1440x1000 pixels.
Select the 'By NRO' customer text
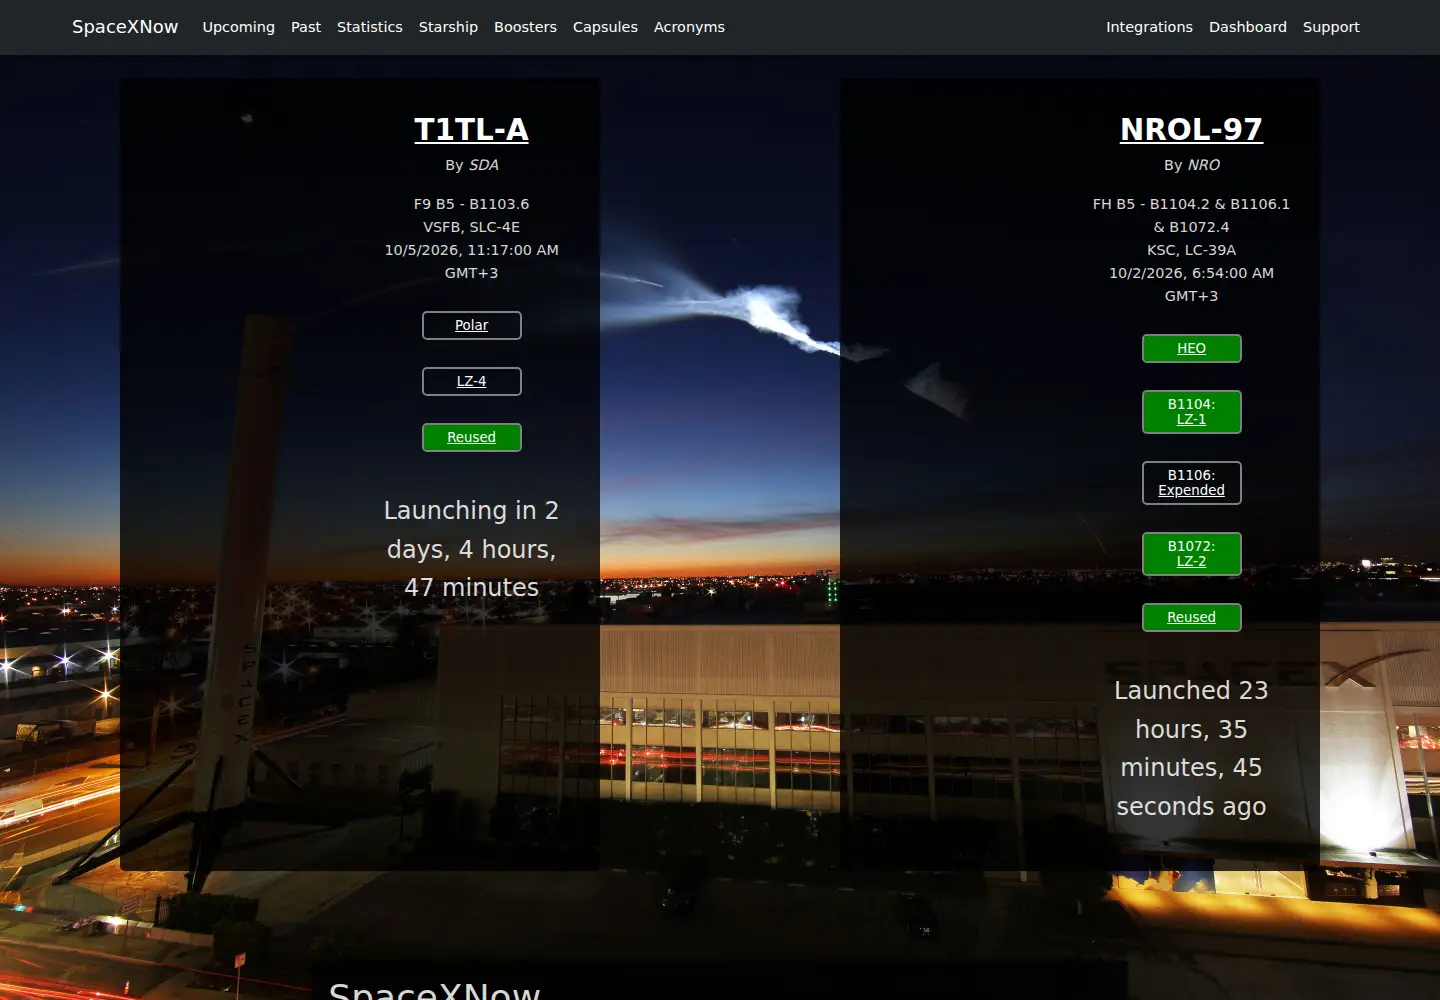click(1191, 165)
